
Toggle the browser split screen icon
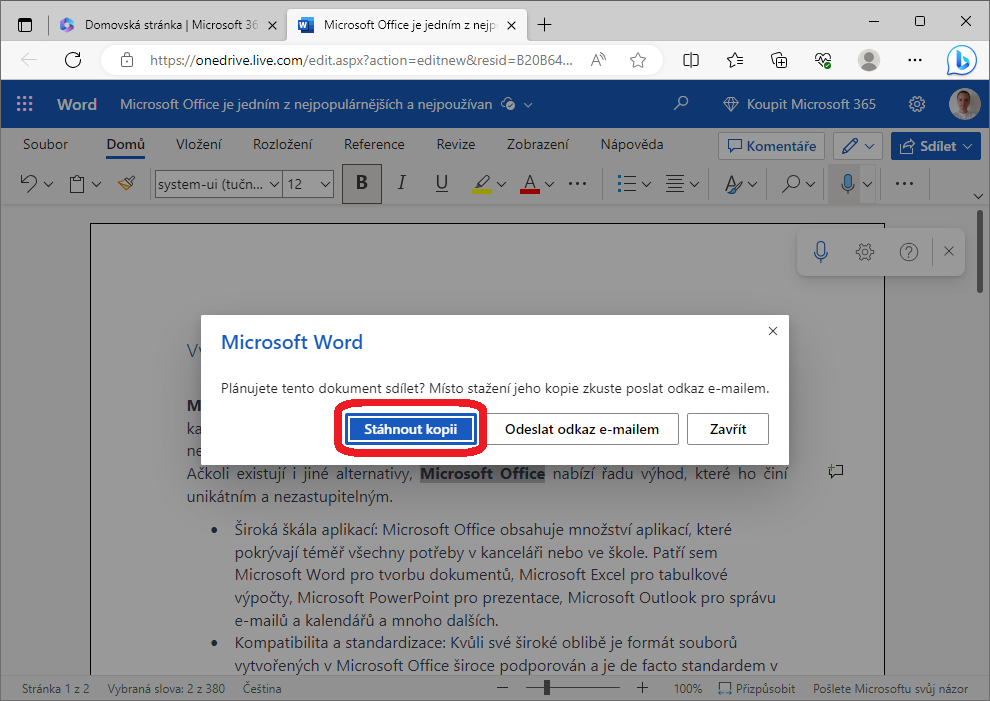click(691, 60)
